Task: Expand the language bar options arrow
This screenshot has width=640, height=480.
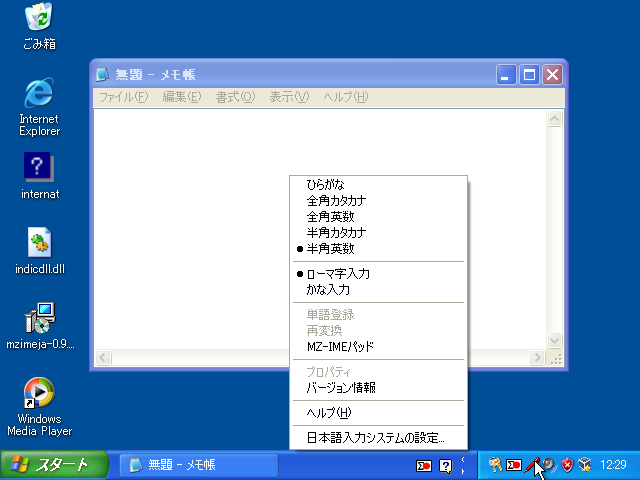Action: coord(463,465)
